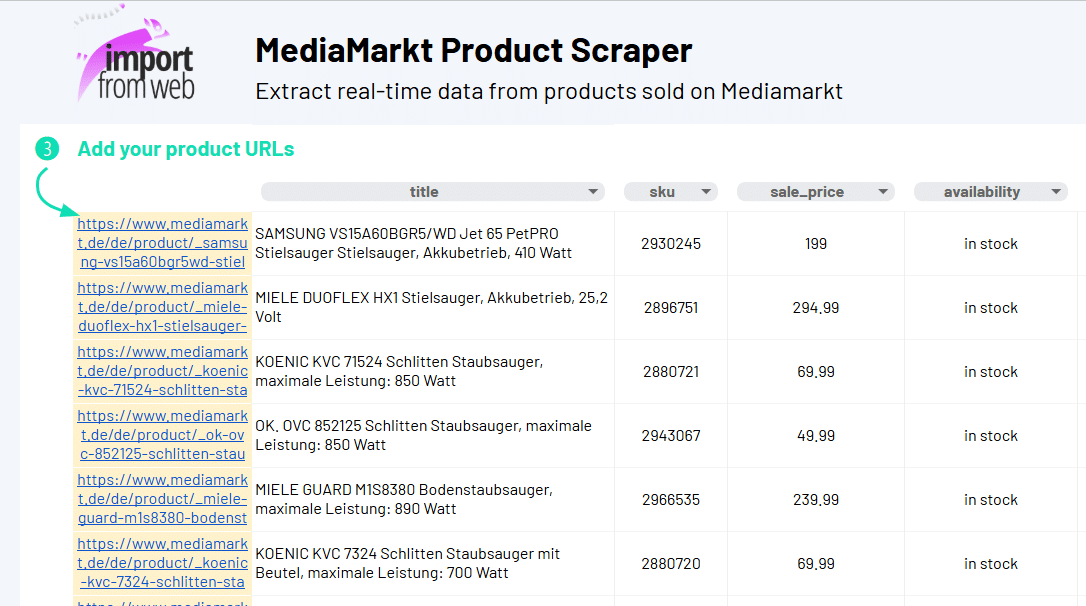Open the OK OVC 852125 product link
The height and width of the screenshot is (606, 1086).
[162, 436]
